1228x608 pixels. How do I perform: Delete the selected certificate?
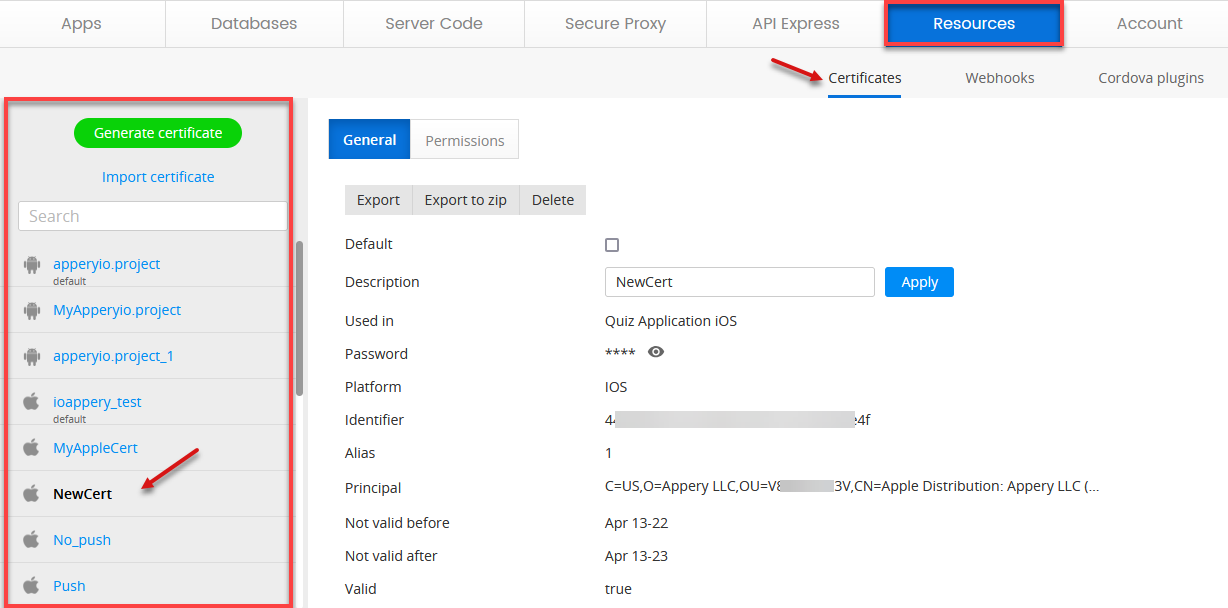click(x=553, y=200)
